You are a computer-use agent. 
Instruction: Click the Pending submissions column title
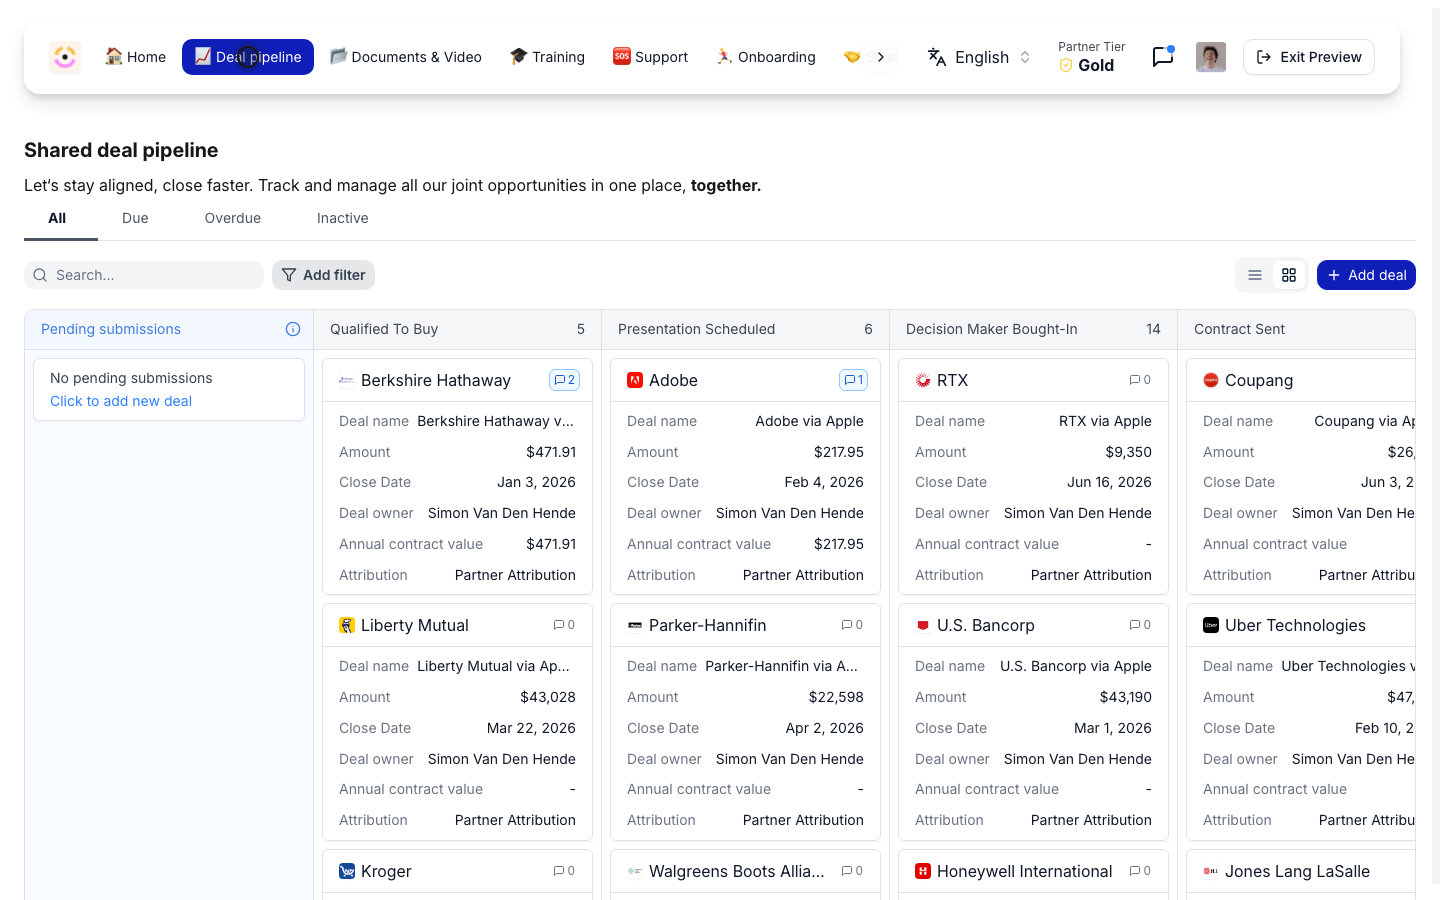click(x=111, y=329)
